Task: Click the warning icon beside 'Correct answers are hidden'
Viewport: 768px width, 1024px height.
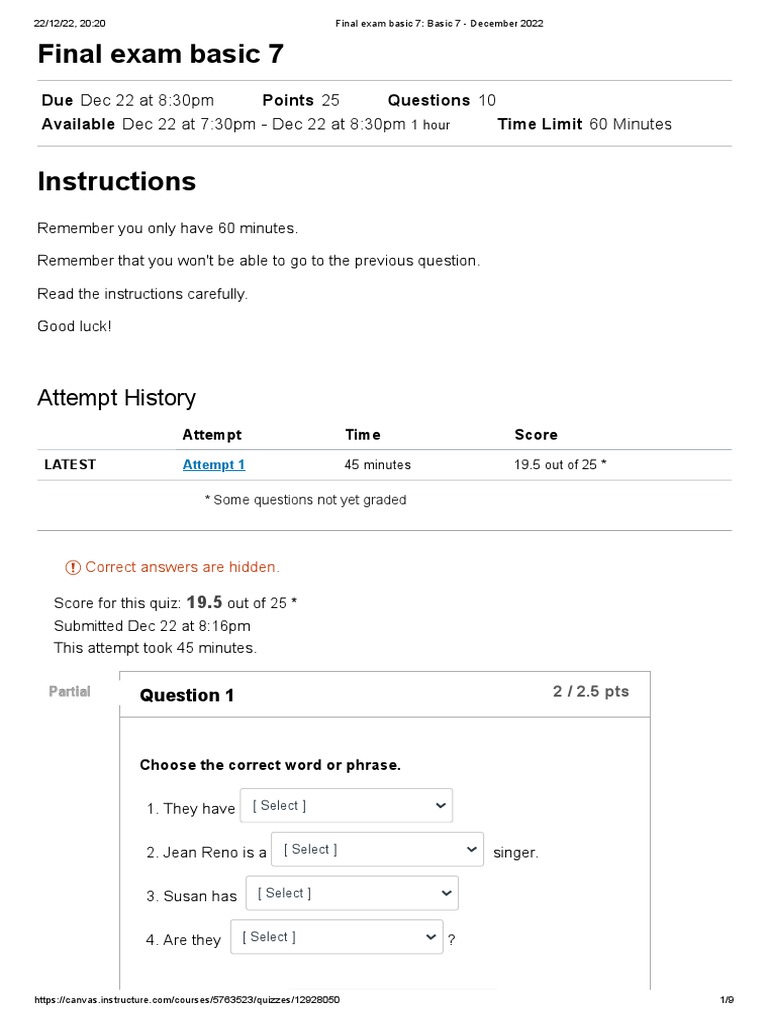Action: tap(73, 568)
